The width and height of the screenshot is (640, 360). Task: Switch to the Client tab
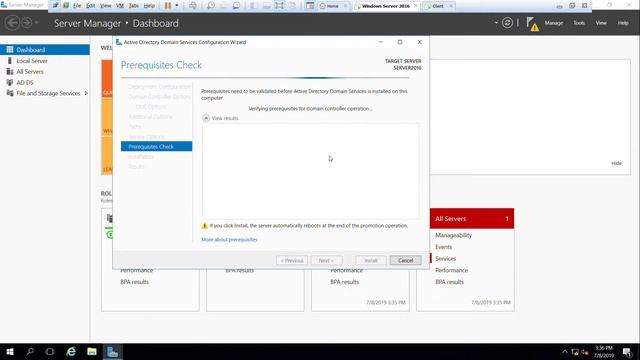(x=437, y=6)
